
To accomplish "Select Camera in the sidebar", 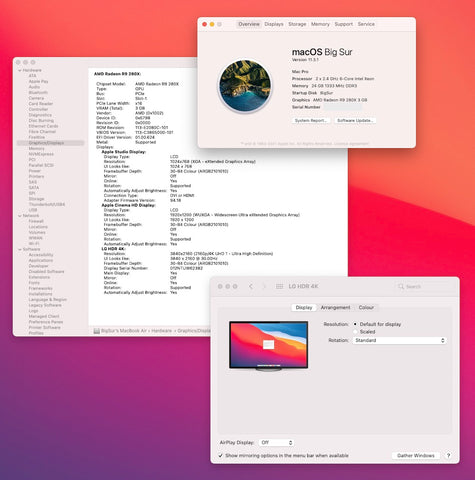I will click(36, 98).
